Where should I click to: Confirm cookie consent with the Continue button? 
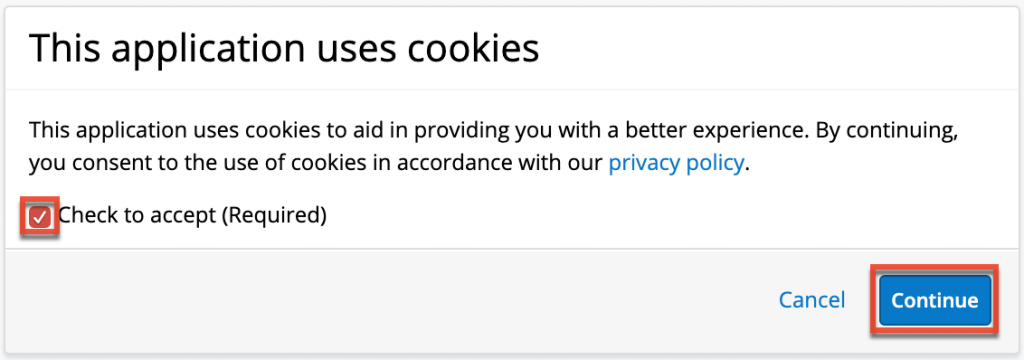(935, 301)
